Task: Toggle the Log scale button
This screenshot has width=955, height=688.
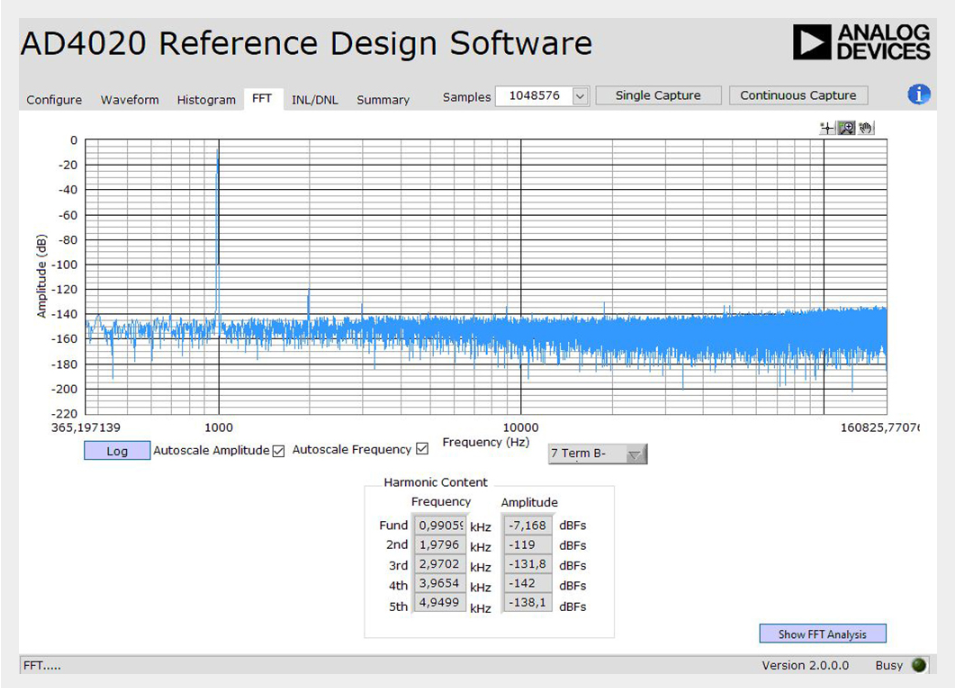Action: (117, 451)
